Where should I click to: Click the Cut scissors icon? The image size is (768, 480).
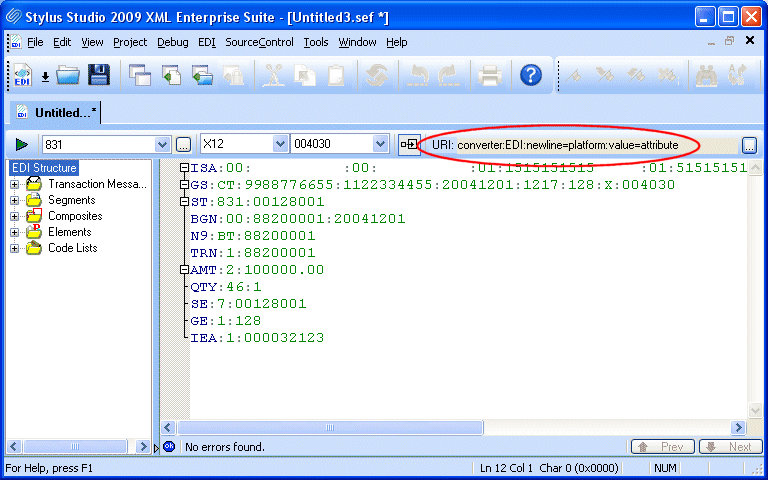pyautogui.click(x=273, y=76)
